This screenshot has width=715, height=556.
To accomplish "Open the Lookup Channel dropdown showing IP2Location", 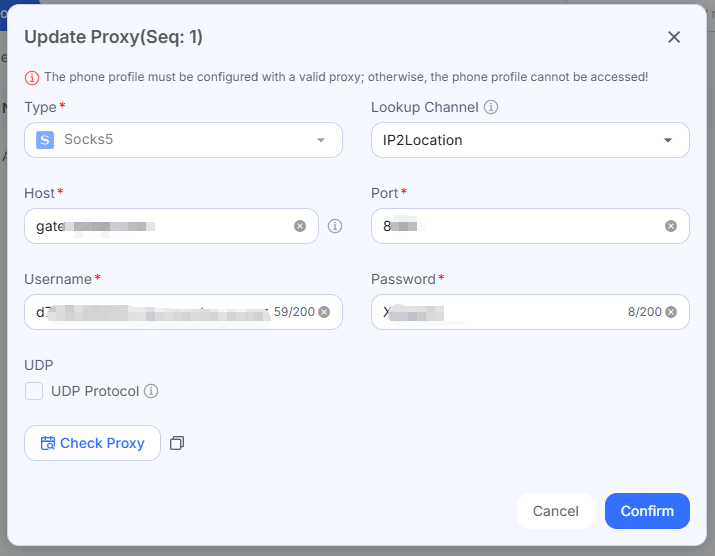I will tap(530, 140).
